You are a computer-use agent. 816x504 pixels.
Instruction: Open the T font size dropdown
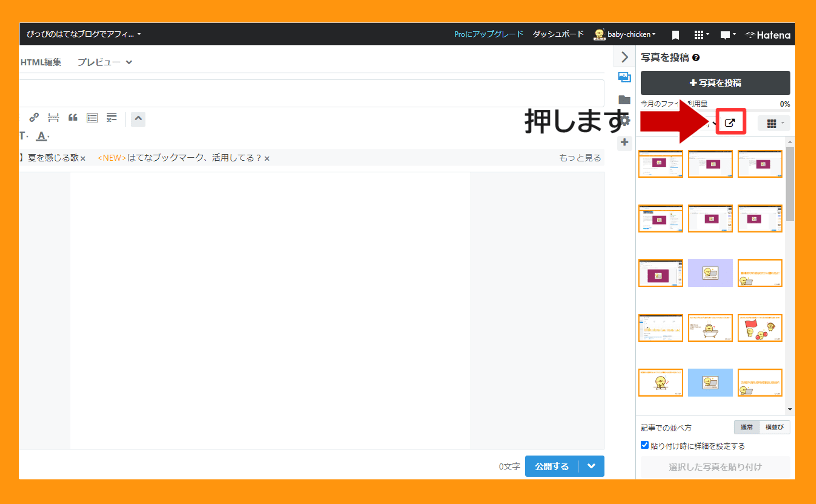click(x=23, y=136)
